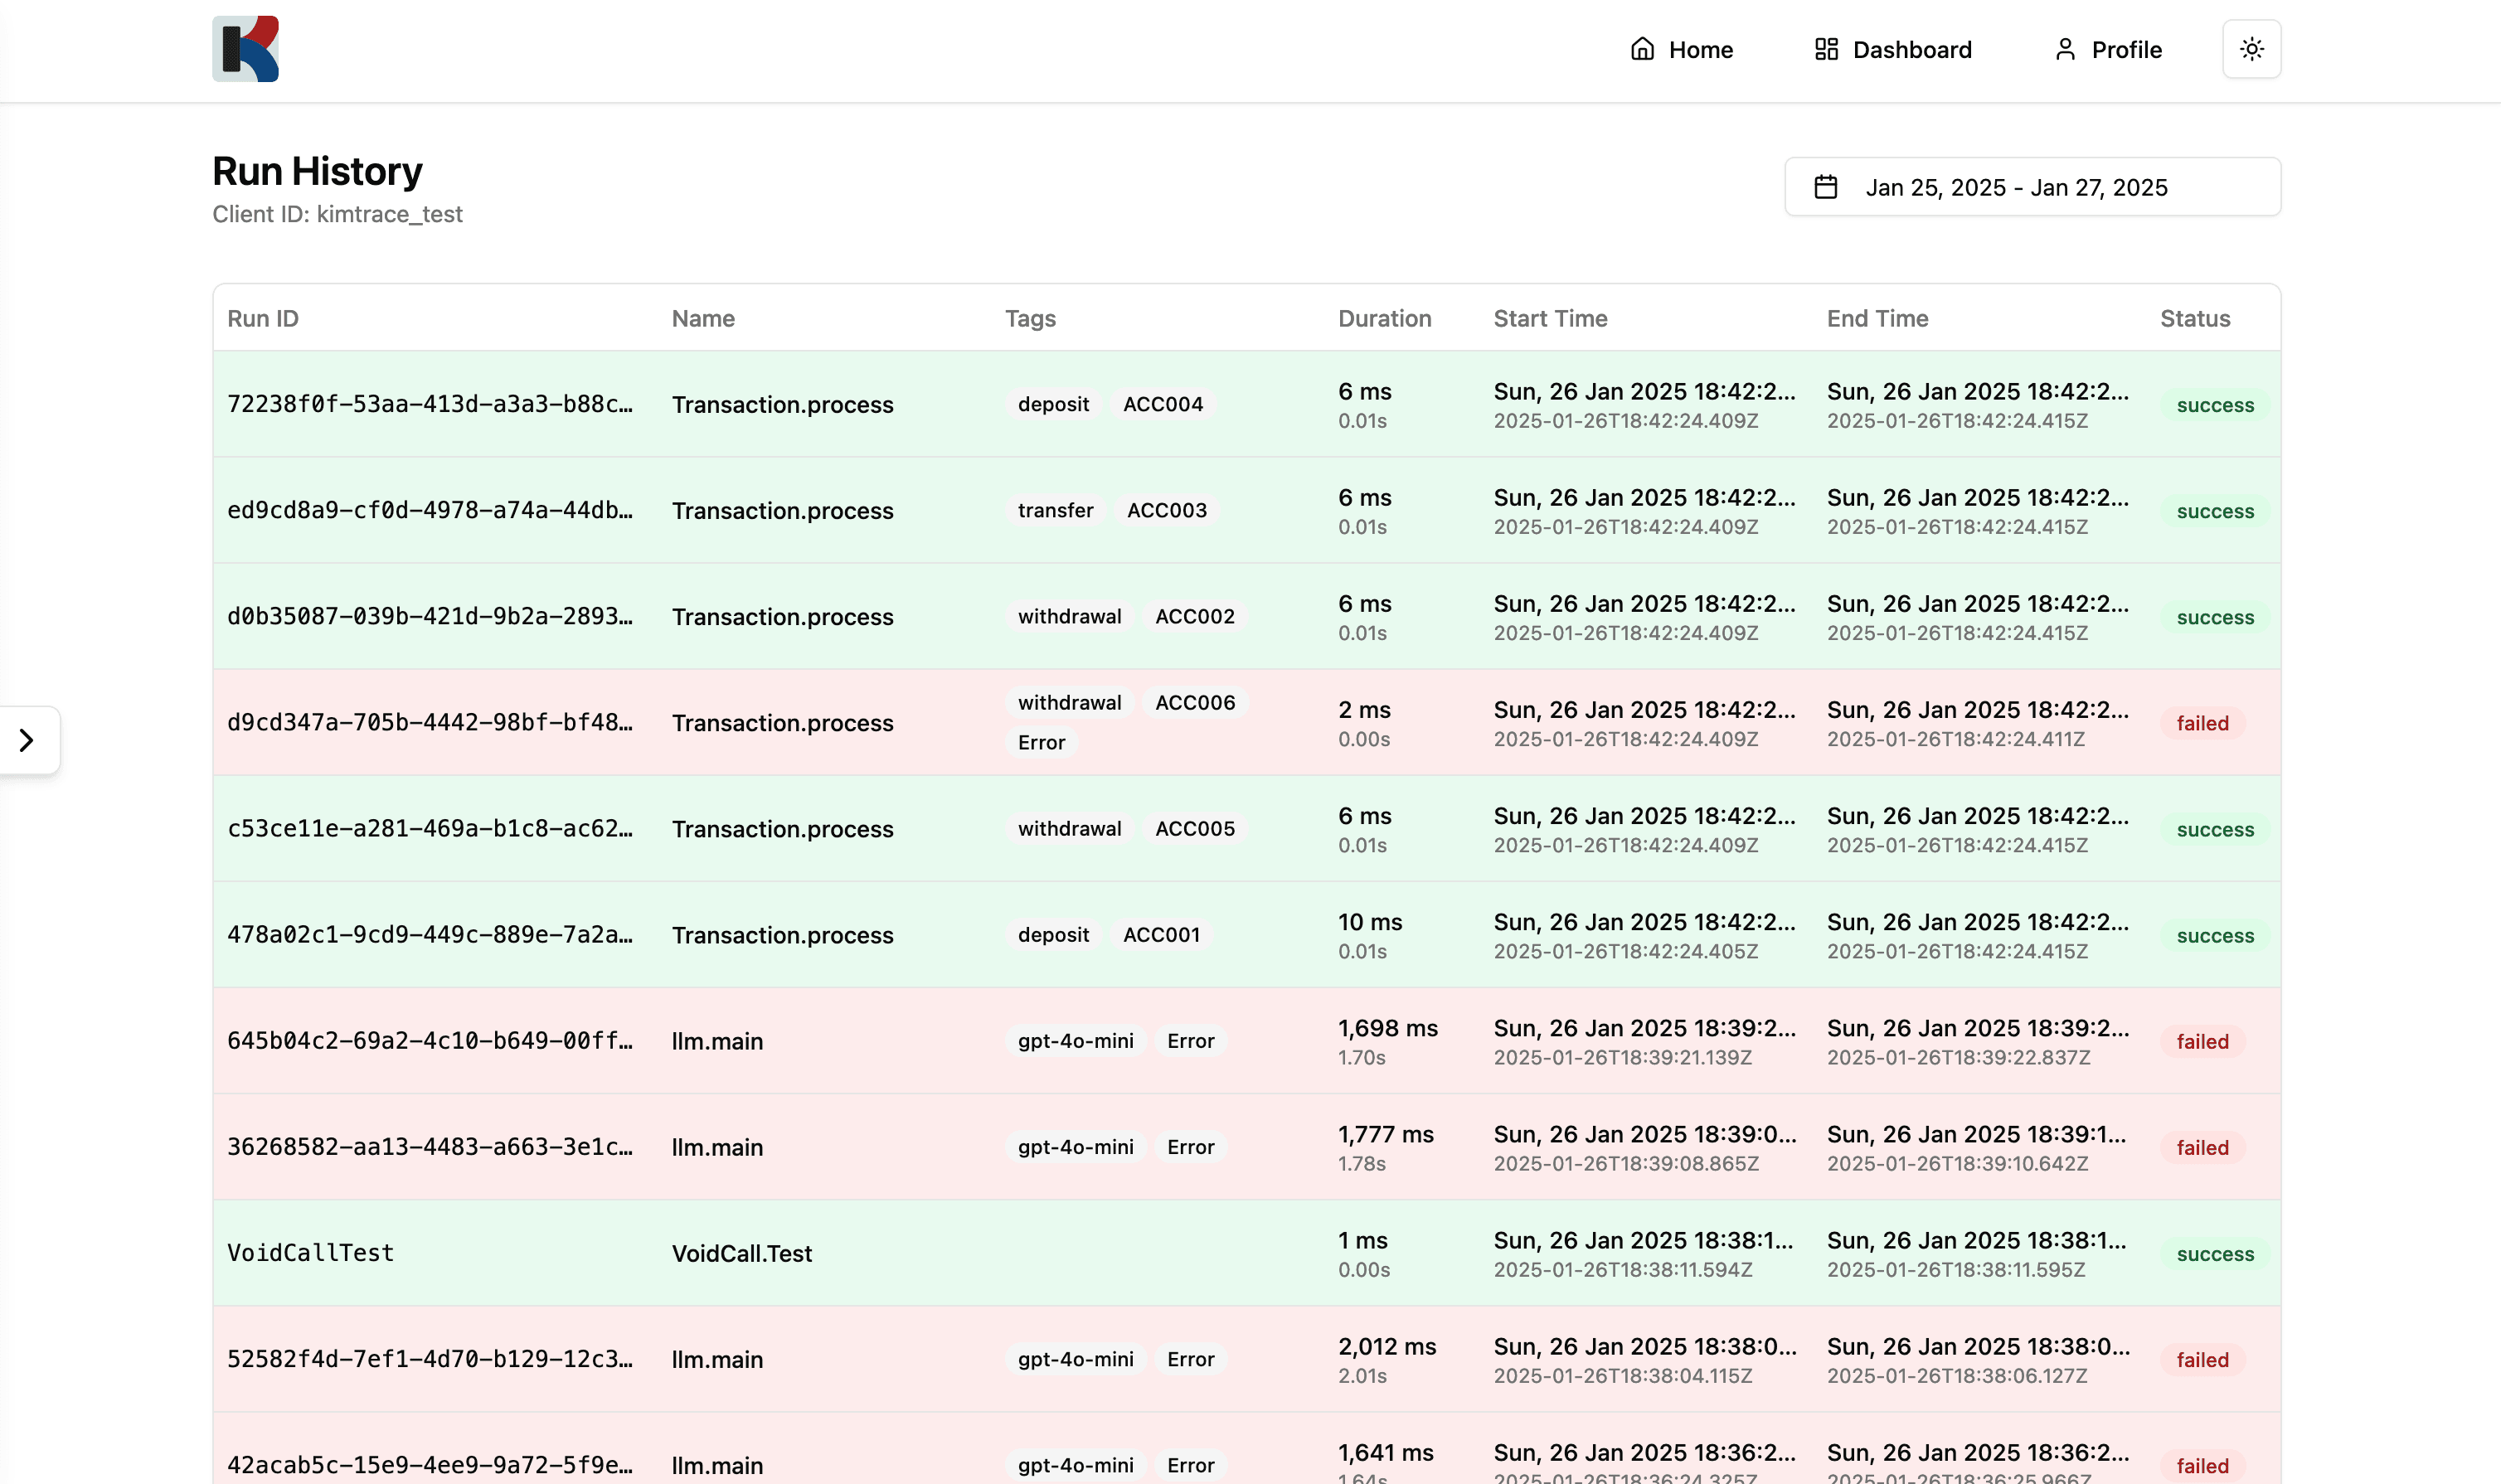Open the Dashboard page
This screenshot has height=1484, width=2501.
[1892, 49]
